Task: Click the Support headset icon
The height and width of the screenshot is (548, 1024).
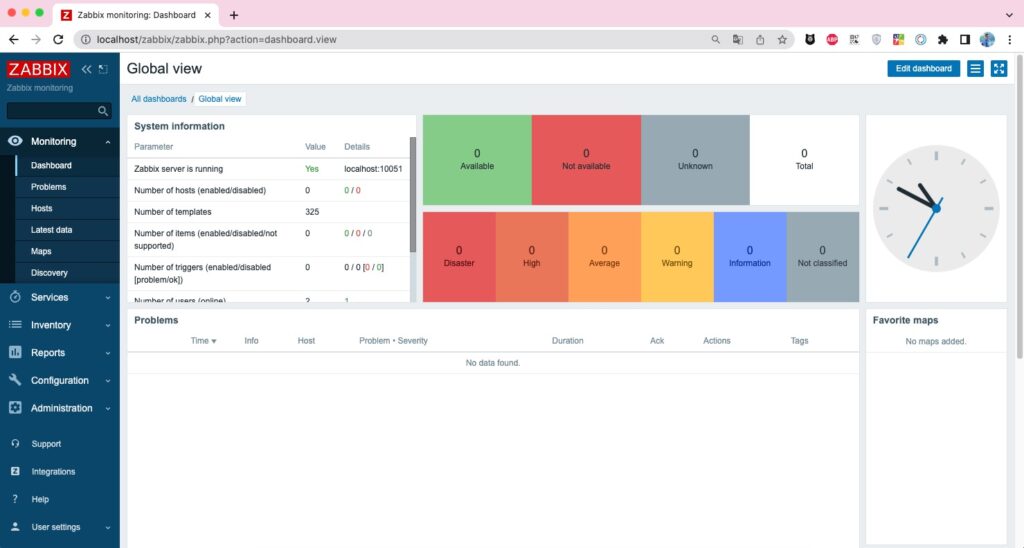Action: (15, 444)
